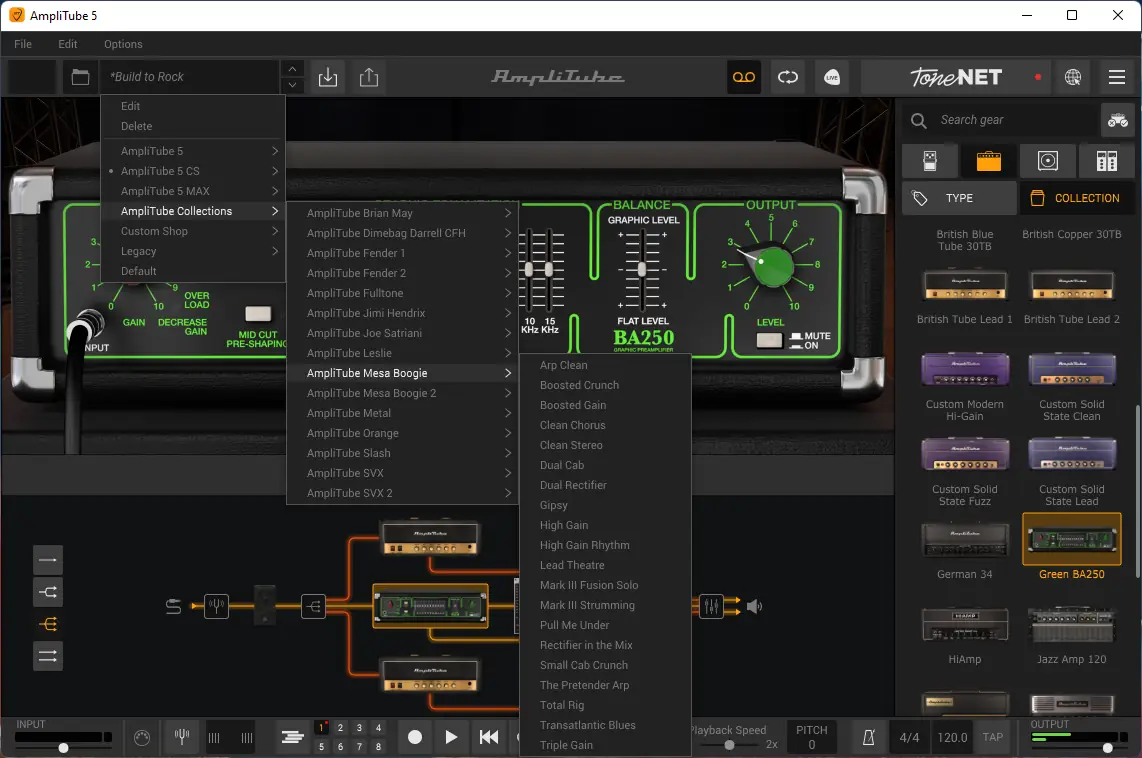Open the Options menu
The width and height of the screenshot is (1142, 758).
point(123,44)
